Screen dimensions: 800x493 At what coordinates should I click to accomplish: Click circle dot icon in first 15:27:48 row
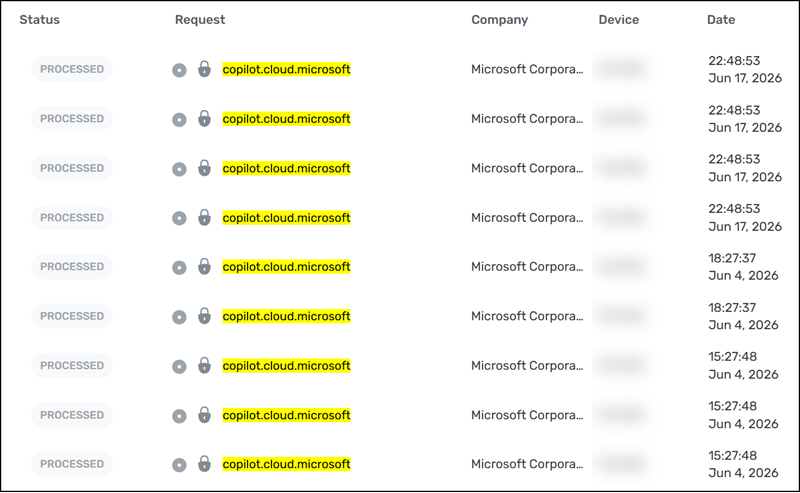pyautogui.click(x=179, y=366)
